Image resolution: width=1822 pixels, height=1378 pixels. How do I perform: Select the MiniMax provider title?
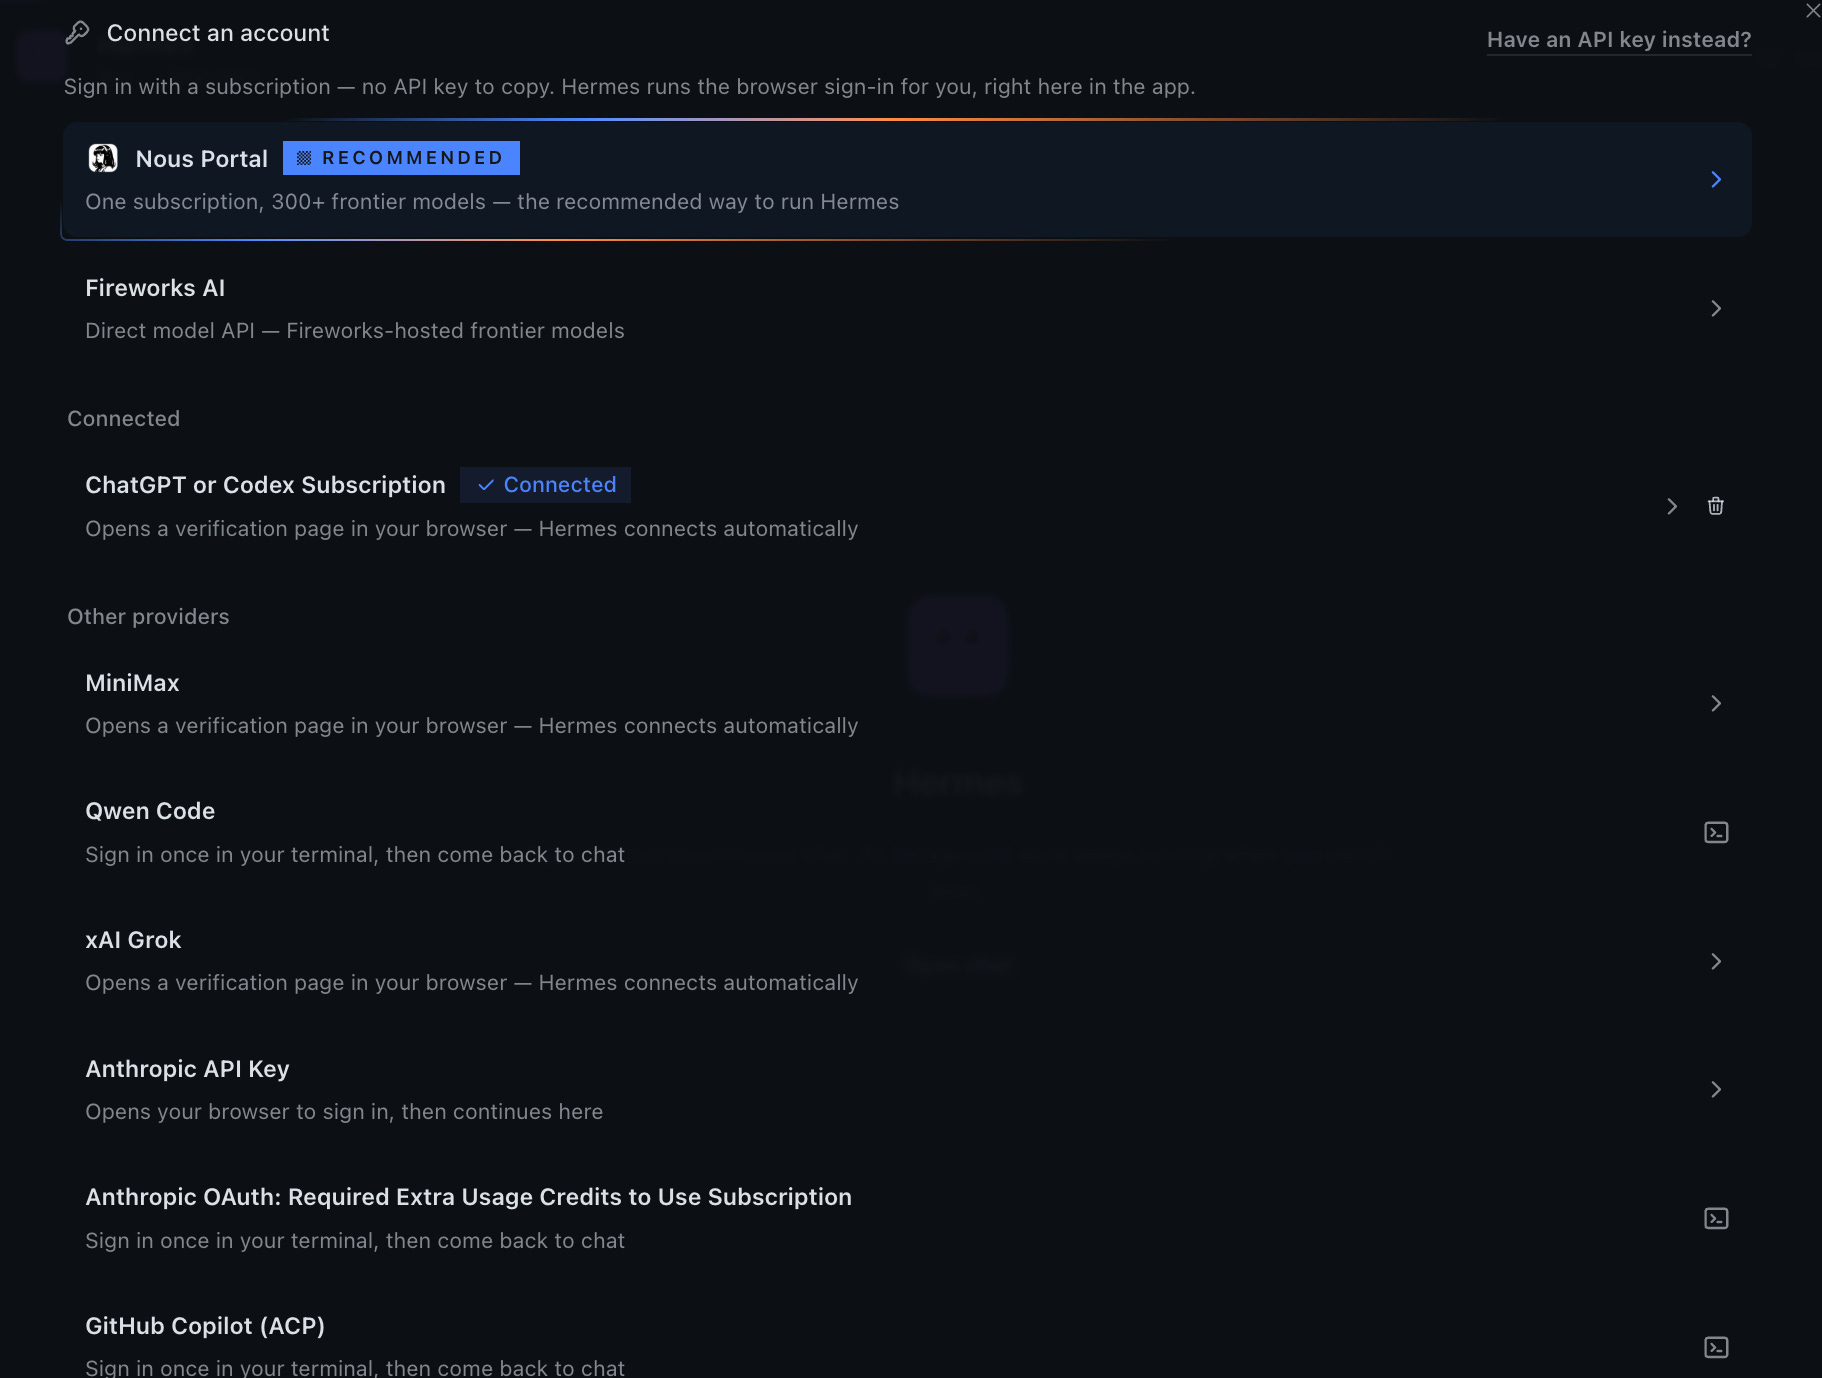pyautogui.click(x=133, y=683)
